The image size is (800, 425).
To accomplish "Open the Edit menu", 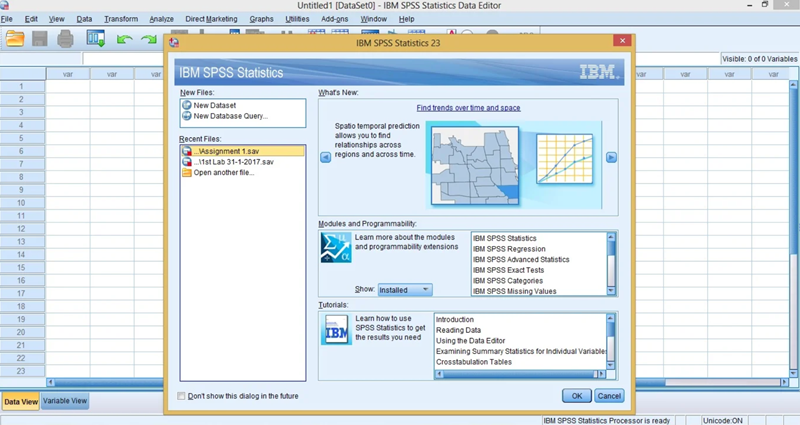I will [31, 19].
